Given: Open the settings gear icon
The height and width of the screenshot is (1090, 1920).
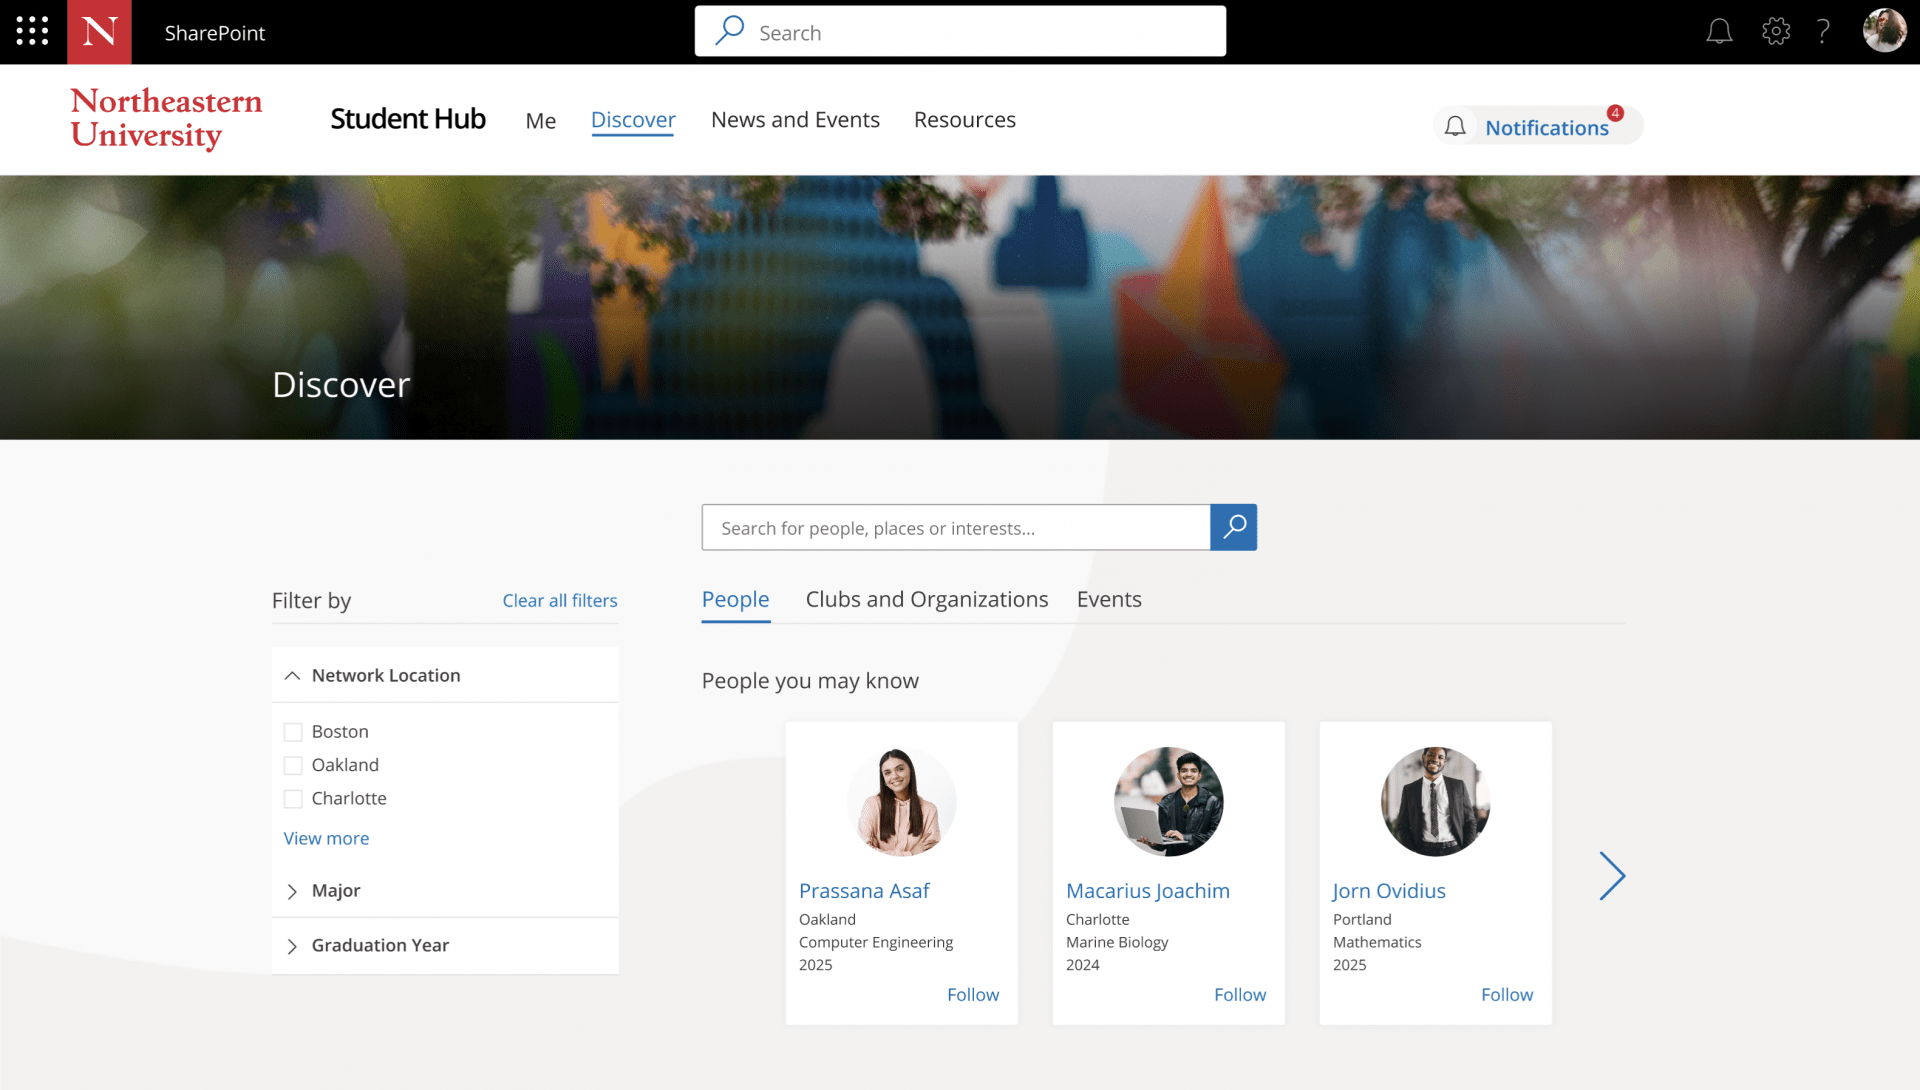Looking at the screenshot, I should (1775, 31).
